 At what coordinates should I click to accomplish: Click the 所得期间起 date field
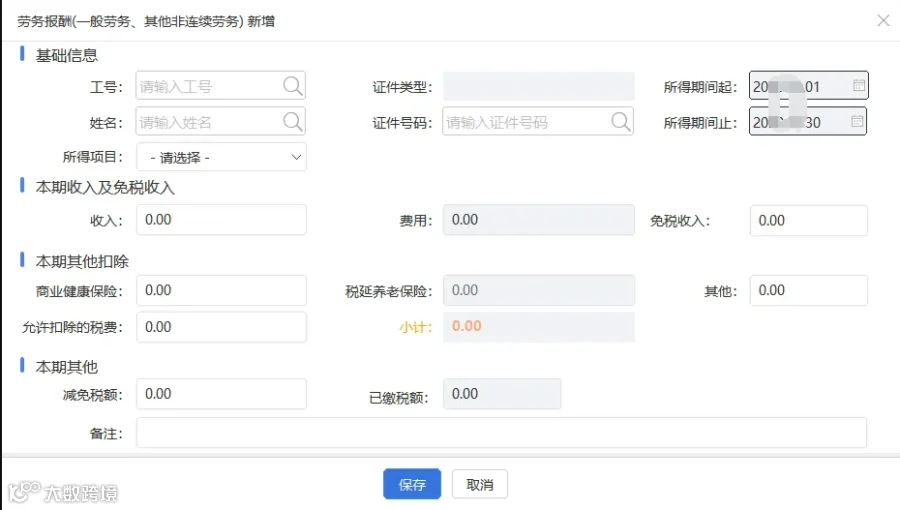(808, 85)
